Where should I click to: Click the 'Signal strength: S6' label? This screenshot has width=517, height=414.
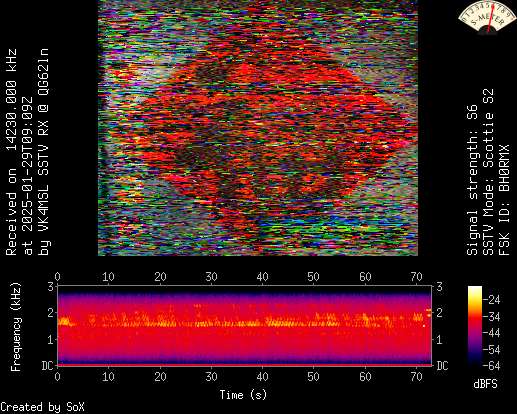[x=472, y=180]
